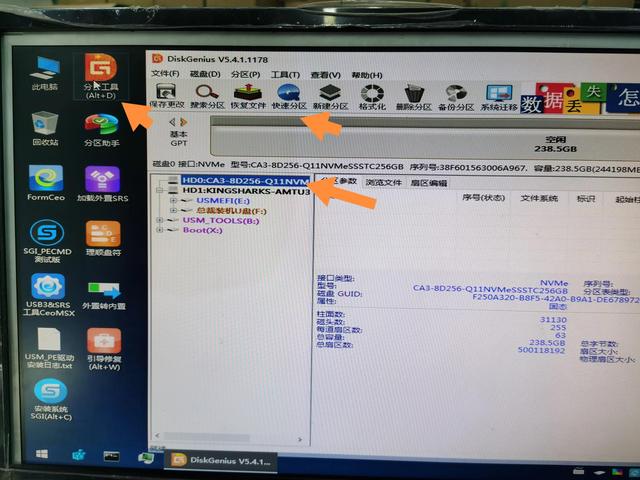This screenshot has width=640, height=480.
Task: Click 安装系统SGI(Alt+C) desktop icon
Action: [x=51, y=400]
